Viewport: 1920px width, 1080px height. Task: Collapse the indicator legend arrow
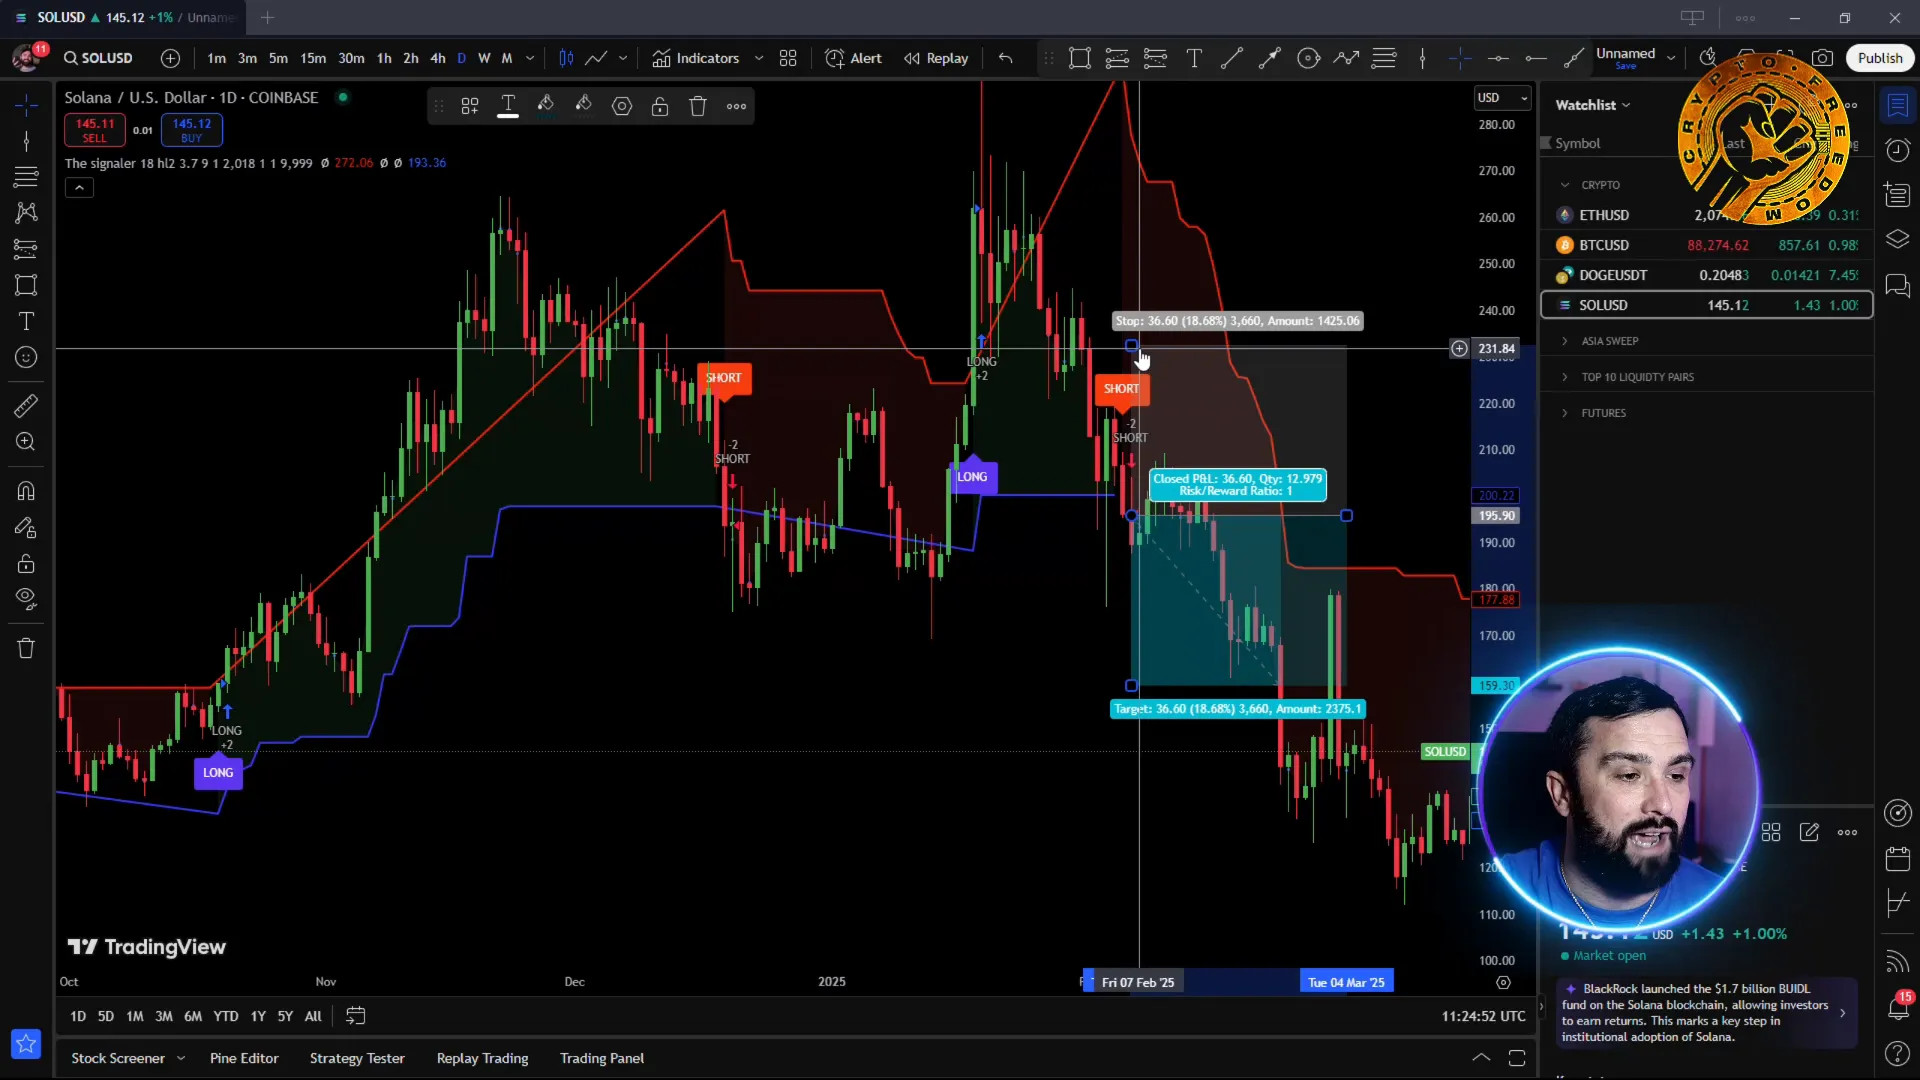(79, 187)
